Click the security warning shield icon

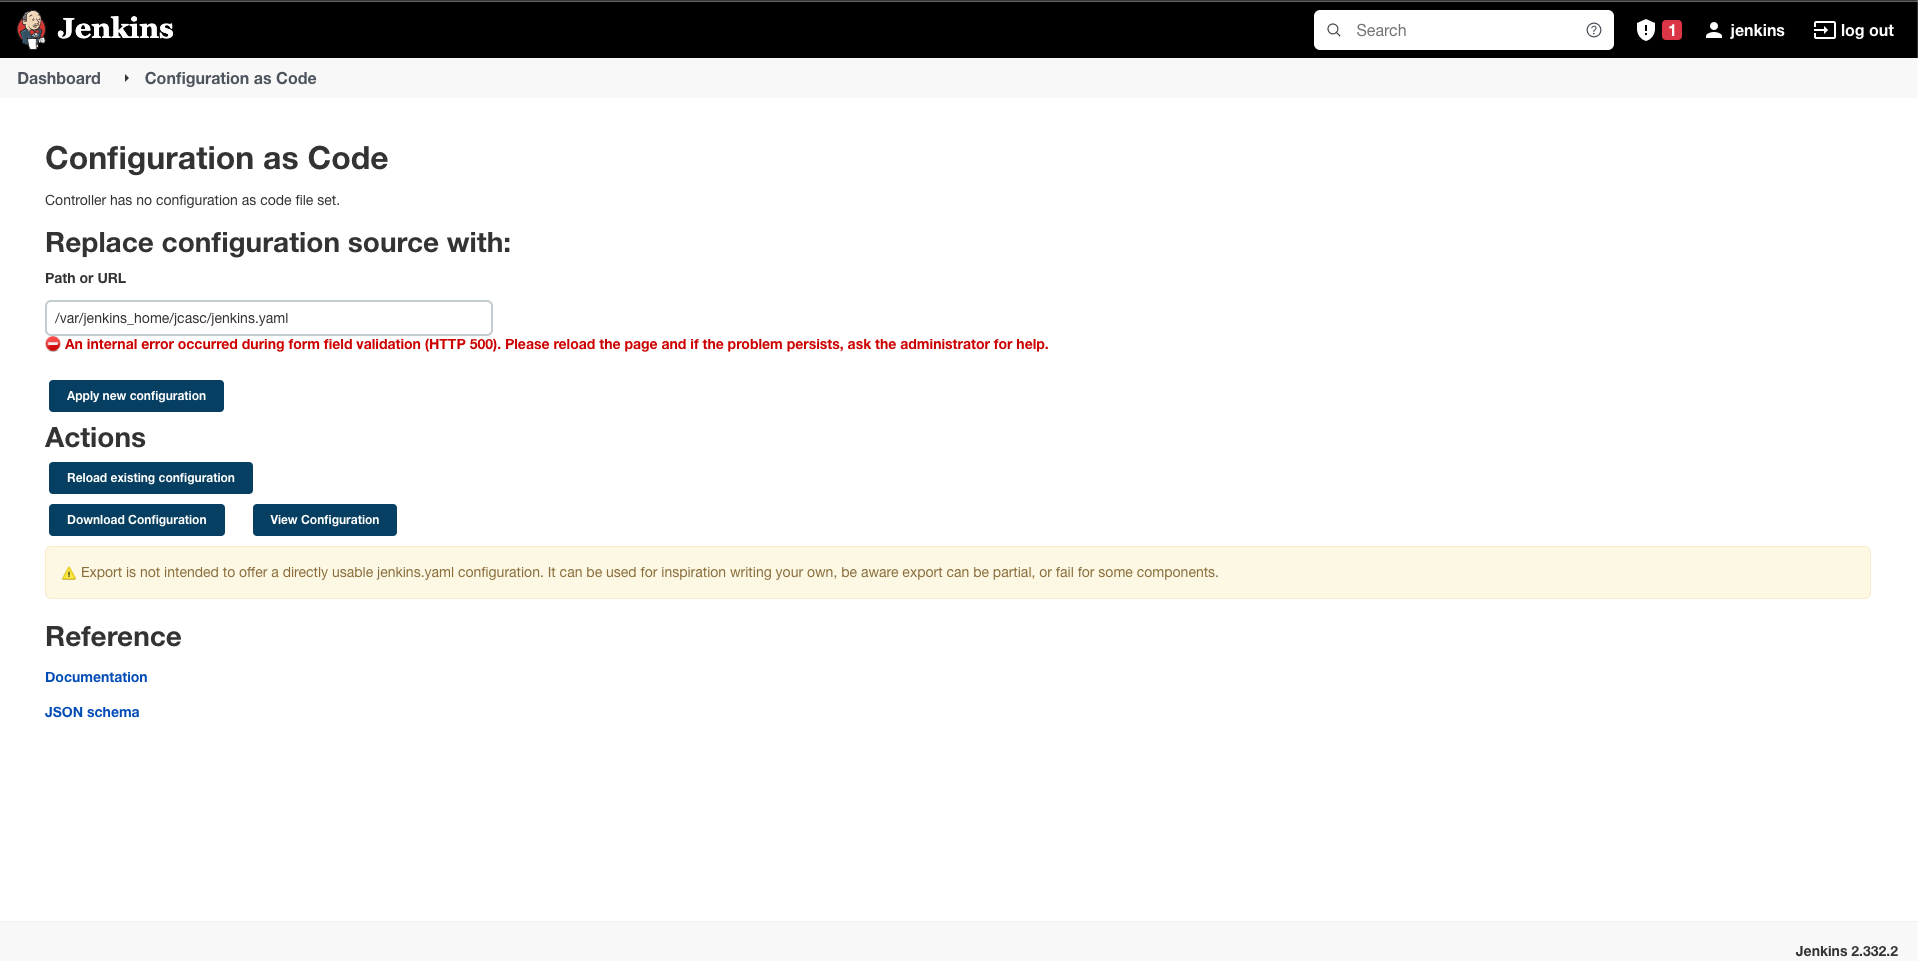click(1644, 30)
